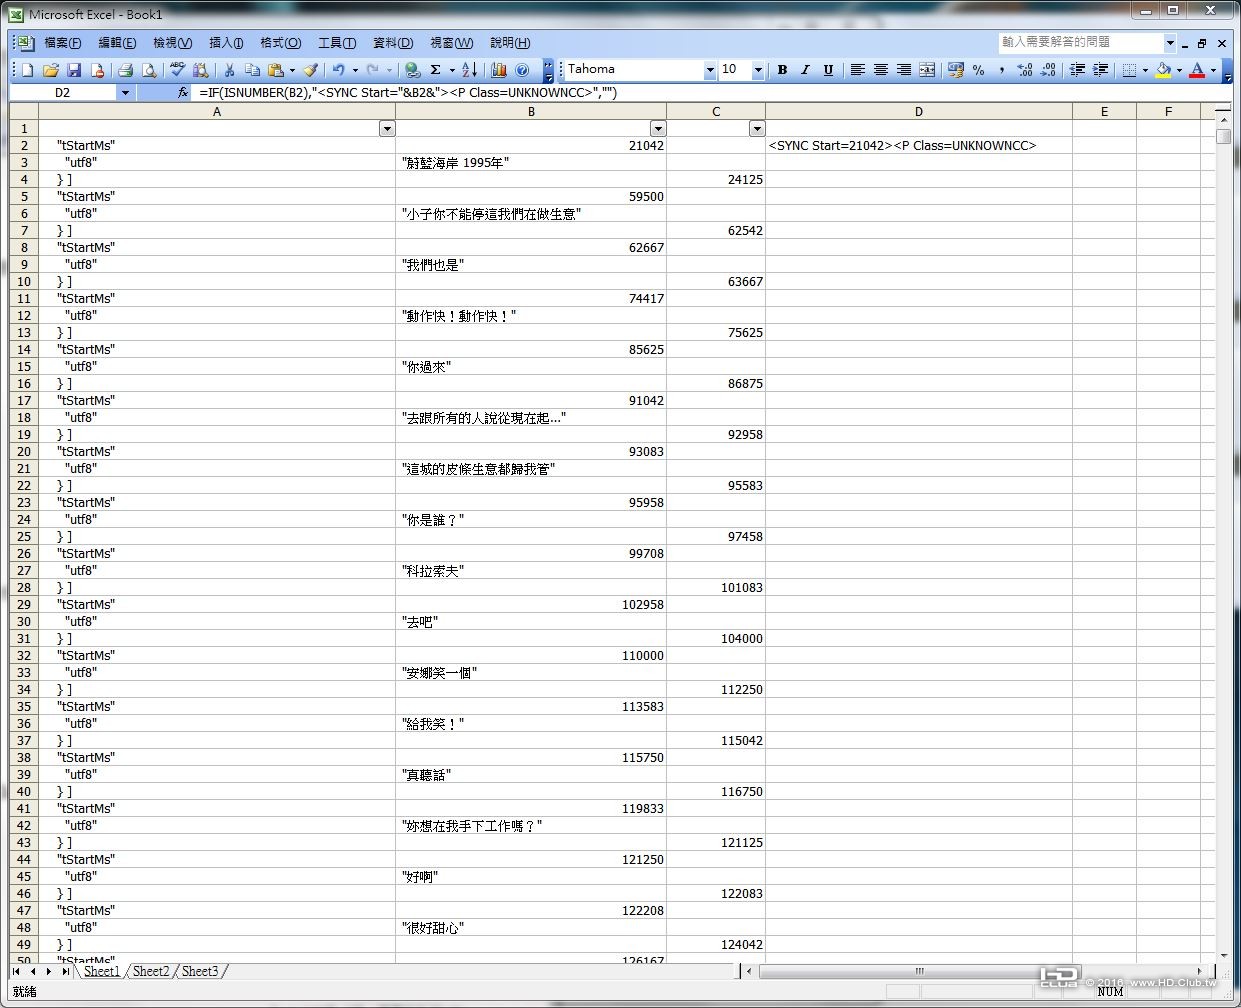Expand the undo history arrow
Screen dimensions: 1241x1008
(x=355, y=70)
